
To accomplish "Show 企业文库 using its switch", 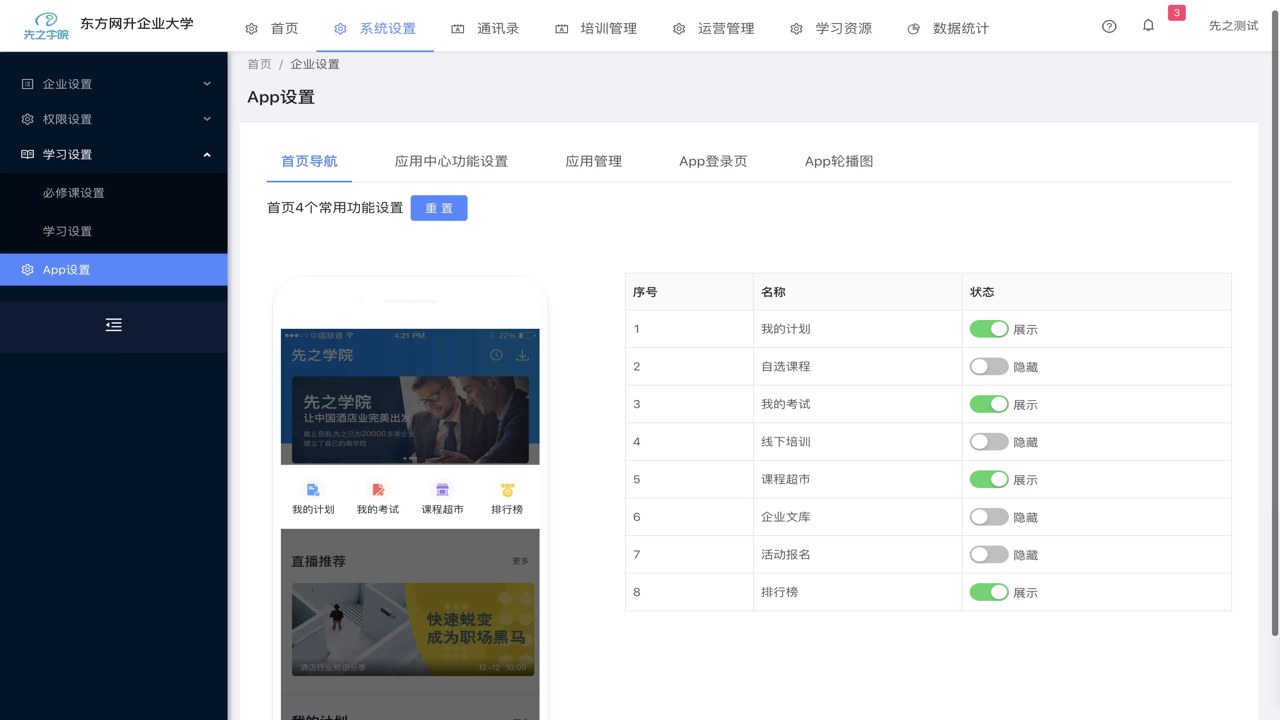I will coord(989,517).
